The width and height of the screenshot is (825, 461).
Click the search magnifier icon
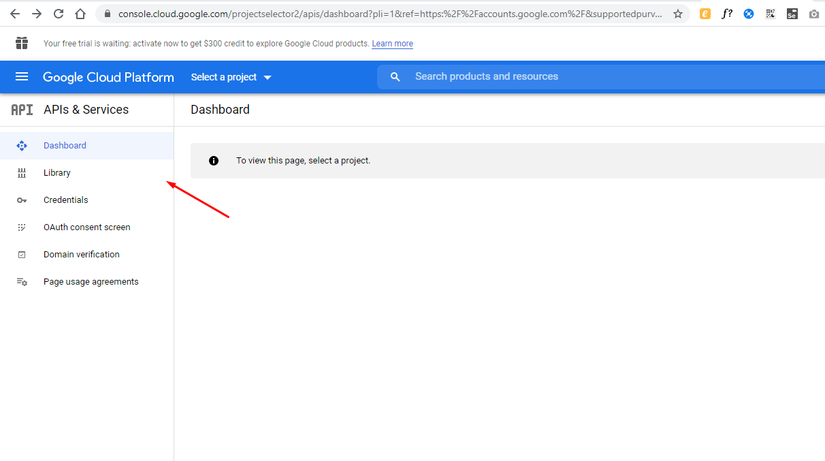tap(395, 77)
